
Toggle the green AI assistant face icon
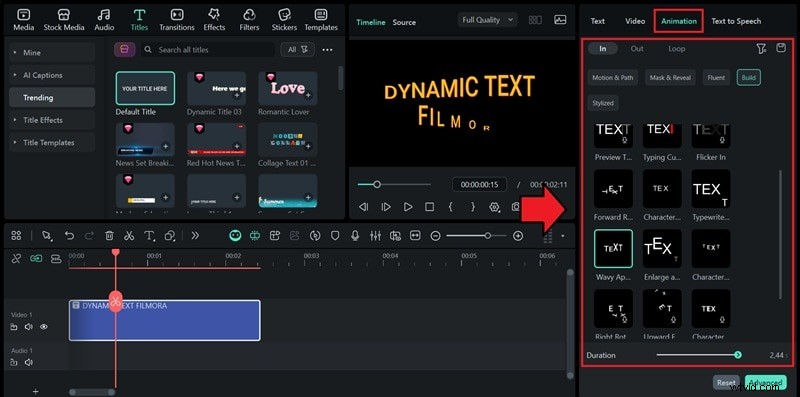pos(235,235)
